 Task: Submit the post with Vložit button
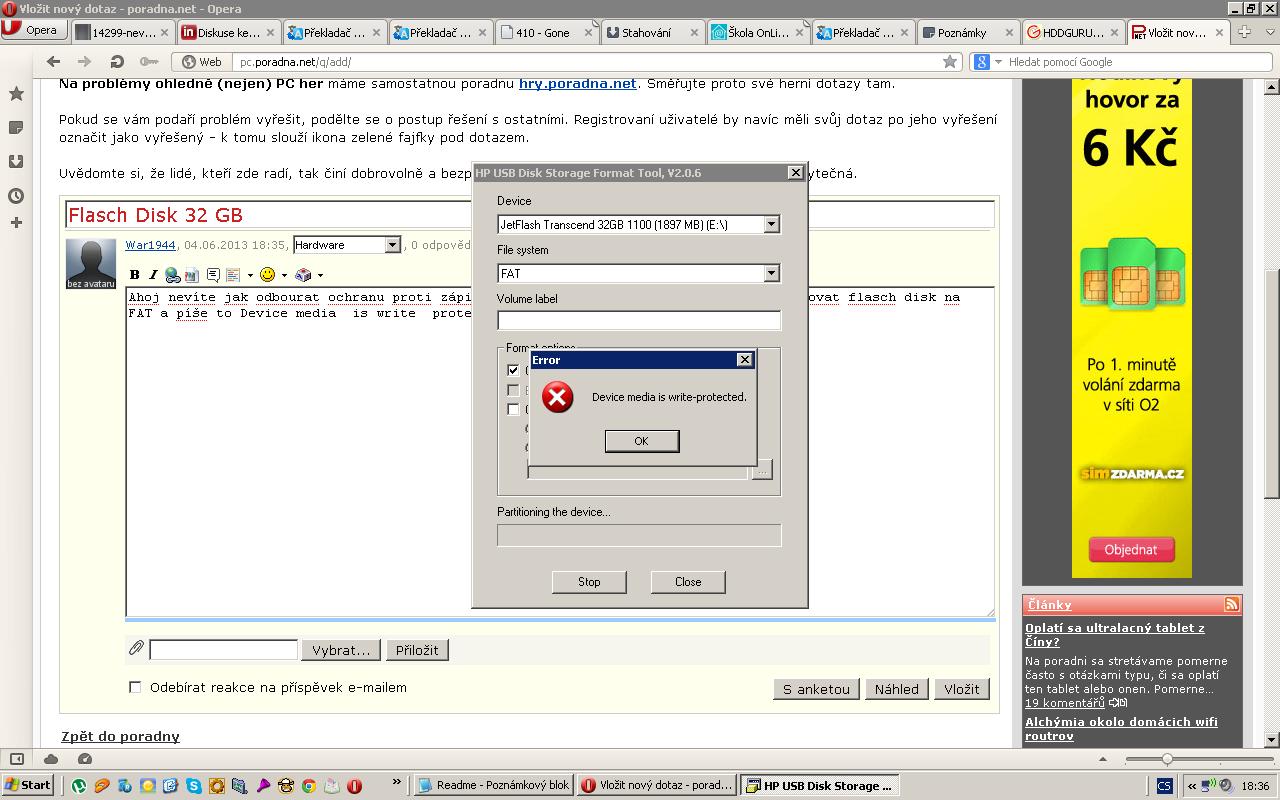[x=962, y=689]
